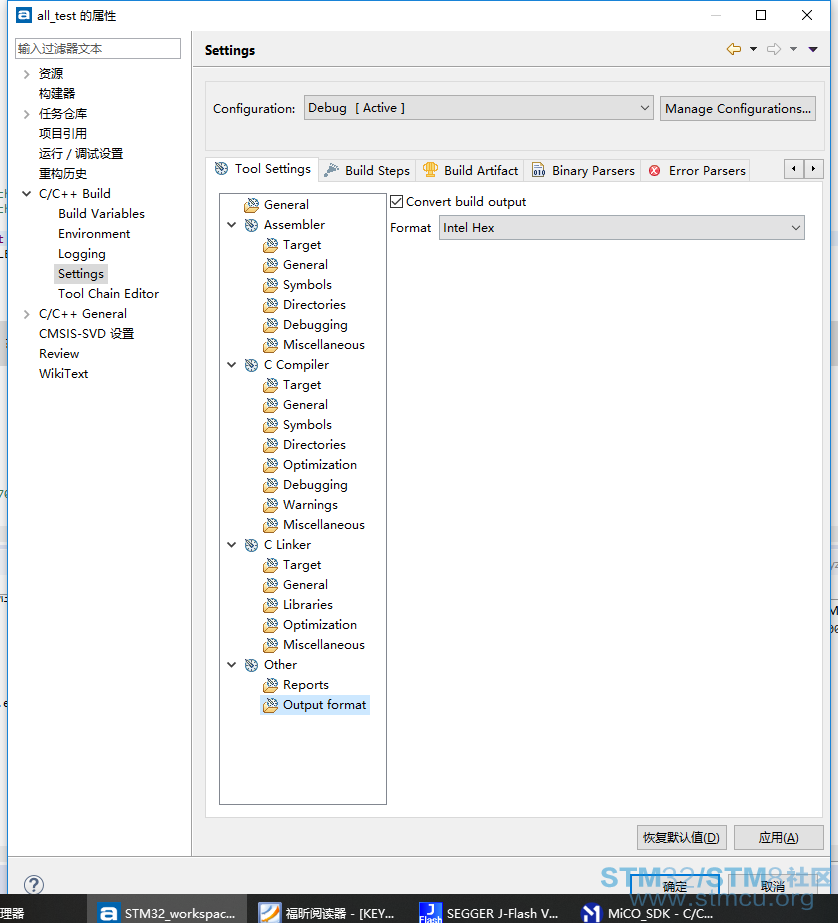The height and width of the screenshot is (923, 838).
Task: Click the C Compiler tool icon
Action: pos(251,365)
